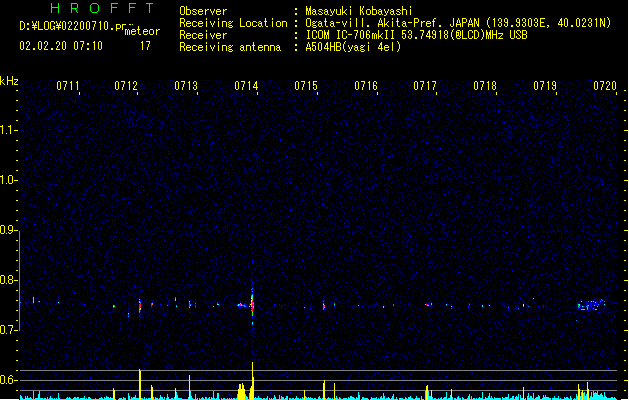Click the 0715 time marker
This screenshot has width=629, height=400.
306,85
